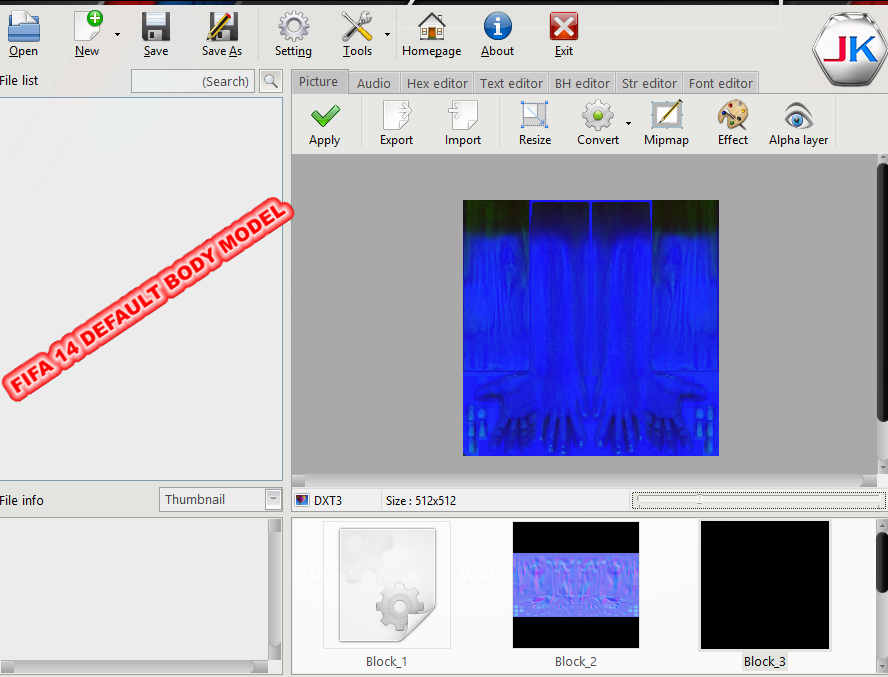Viewport: 888px width, 677px height.
Task: Go to Homepage house icon
Action: (432, 27)
